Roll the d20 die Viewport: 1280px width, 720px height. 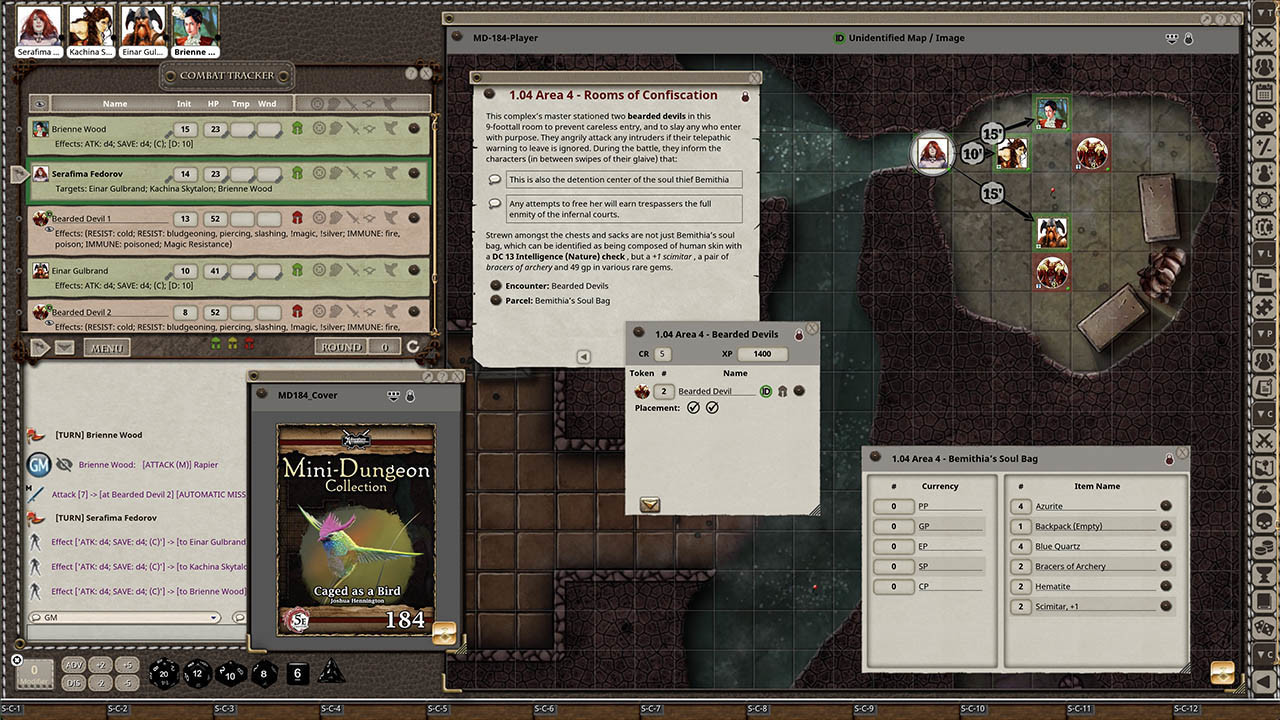[x=165, y=674]
